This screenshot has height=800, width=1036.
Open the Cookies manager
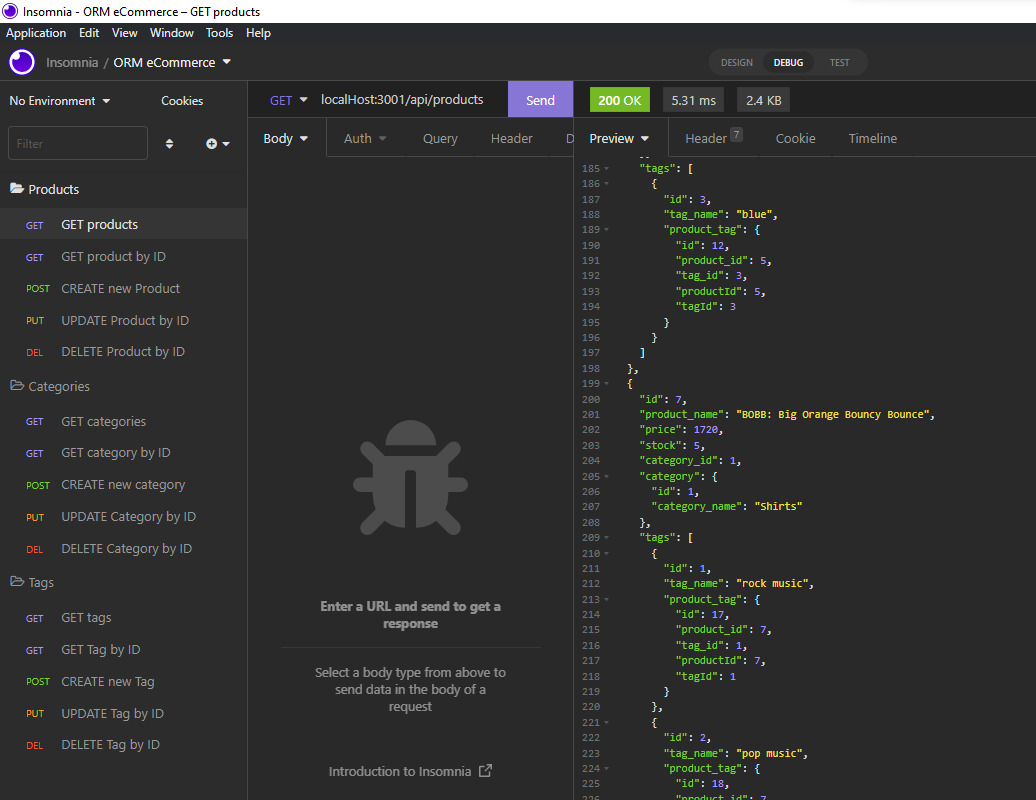181,100
